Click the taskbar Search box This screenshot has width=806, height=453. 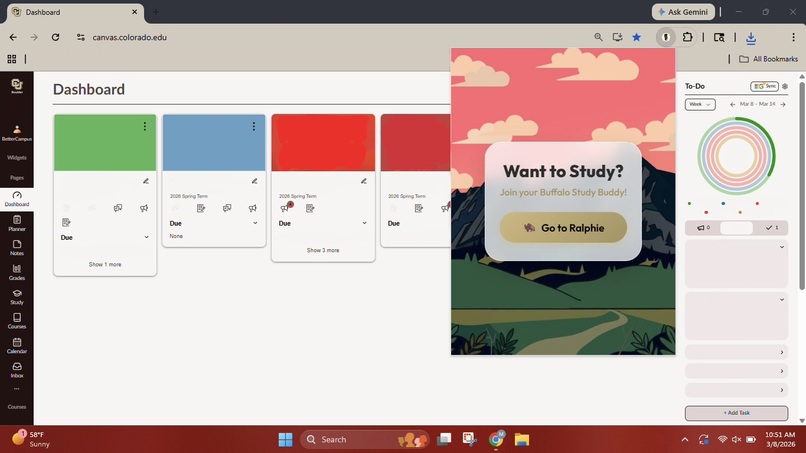364,440
